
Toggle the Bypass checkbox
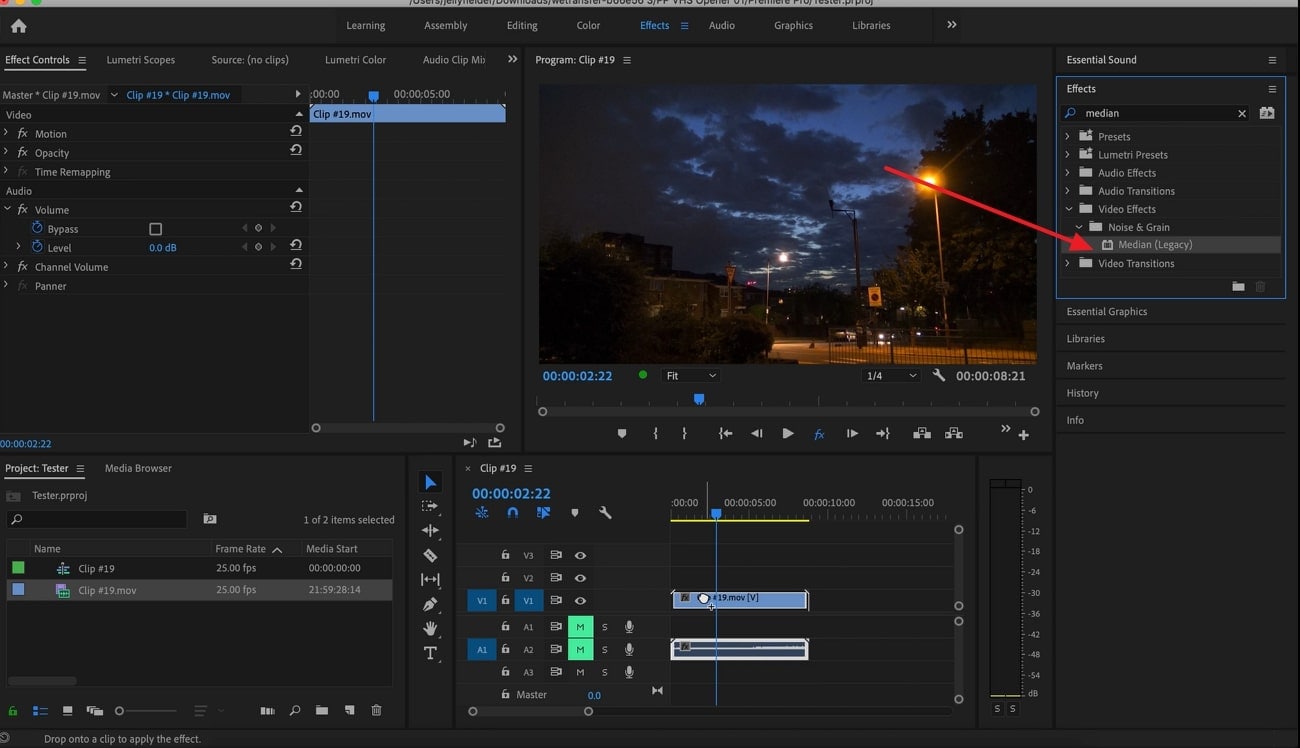pos(155,229)
